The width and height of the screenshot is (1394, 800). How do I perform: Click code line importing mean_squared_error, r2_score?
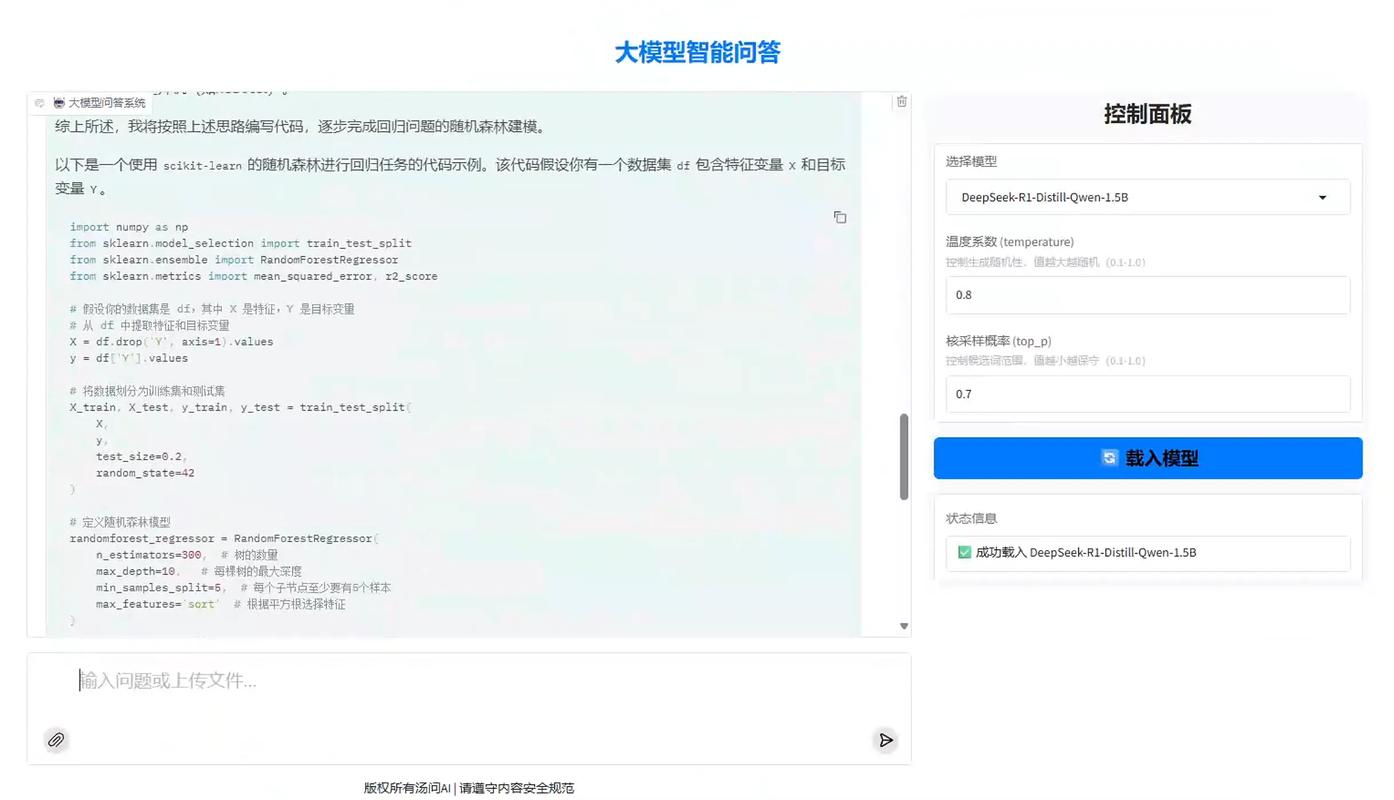[254, 276]
